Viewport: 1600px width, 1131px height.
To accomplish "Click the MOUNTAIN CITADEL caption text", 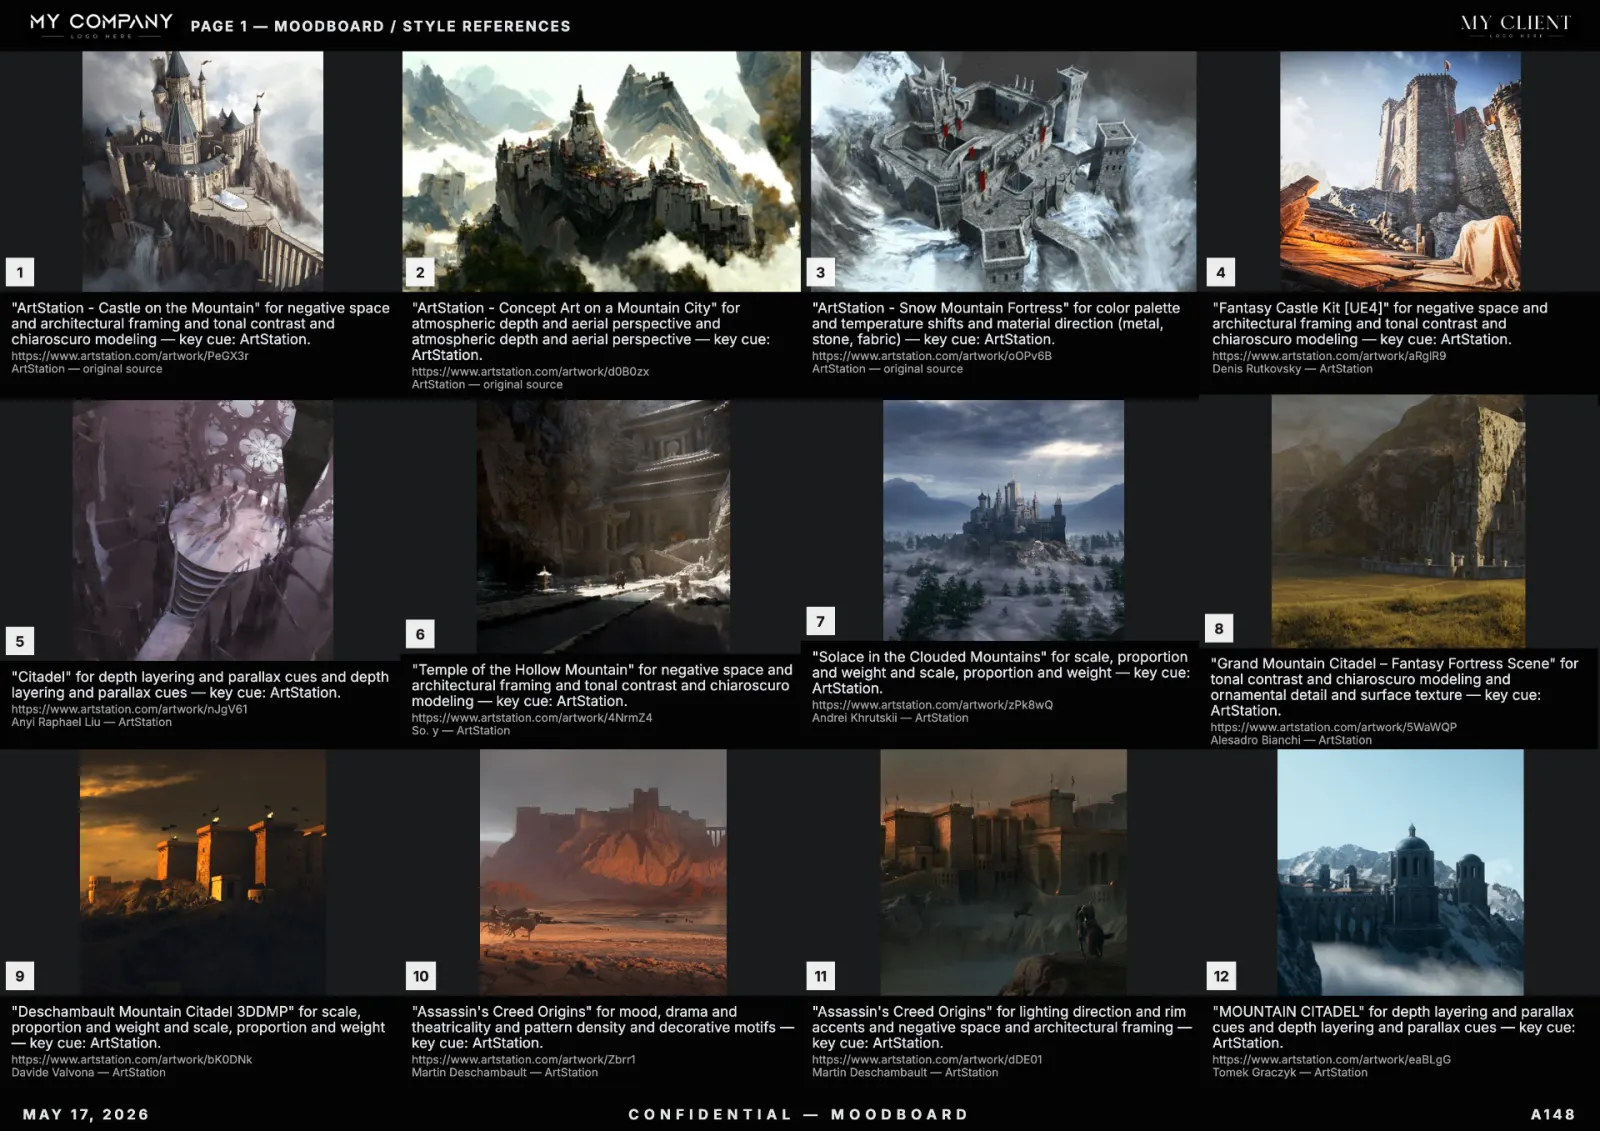I will click(1393, 1027).
